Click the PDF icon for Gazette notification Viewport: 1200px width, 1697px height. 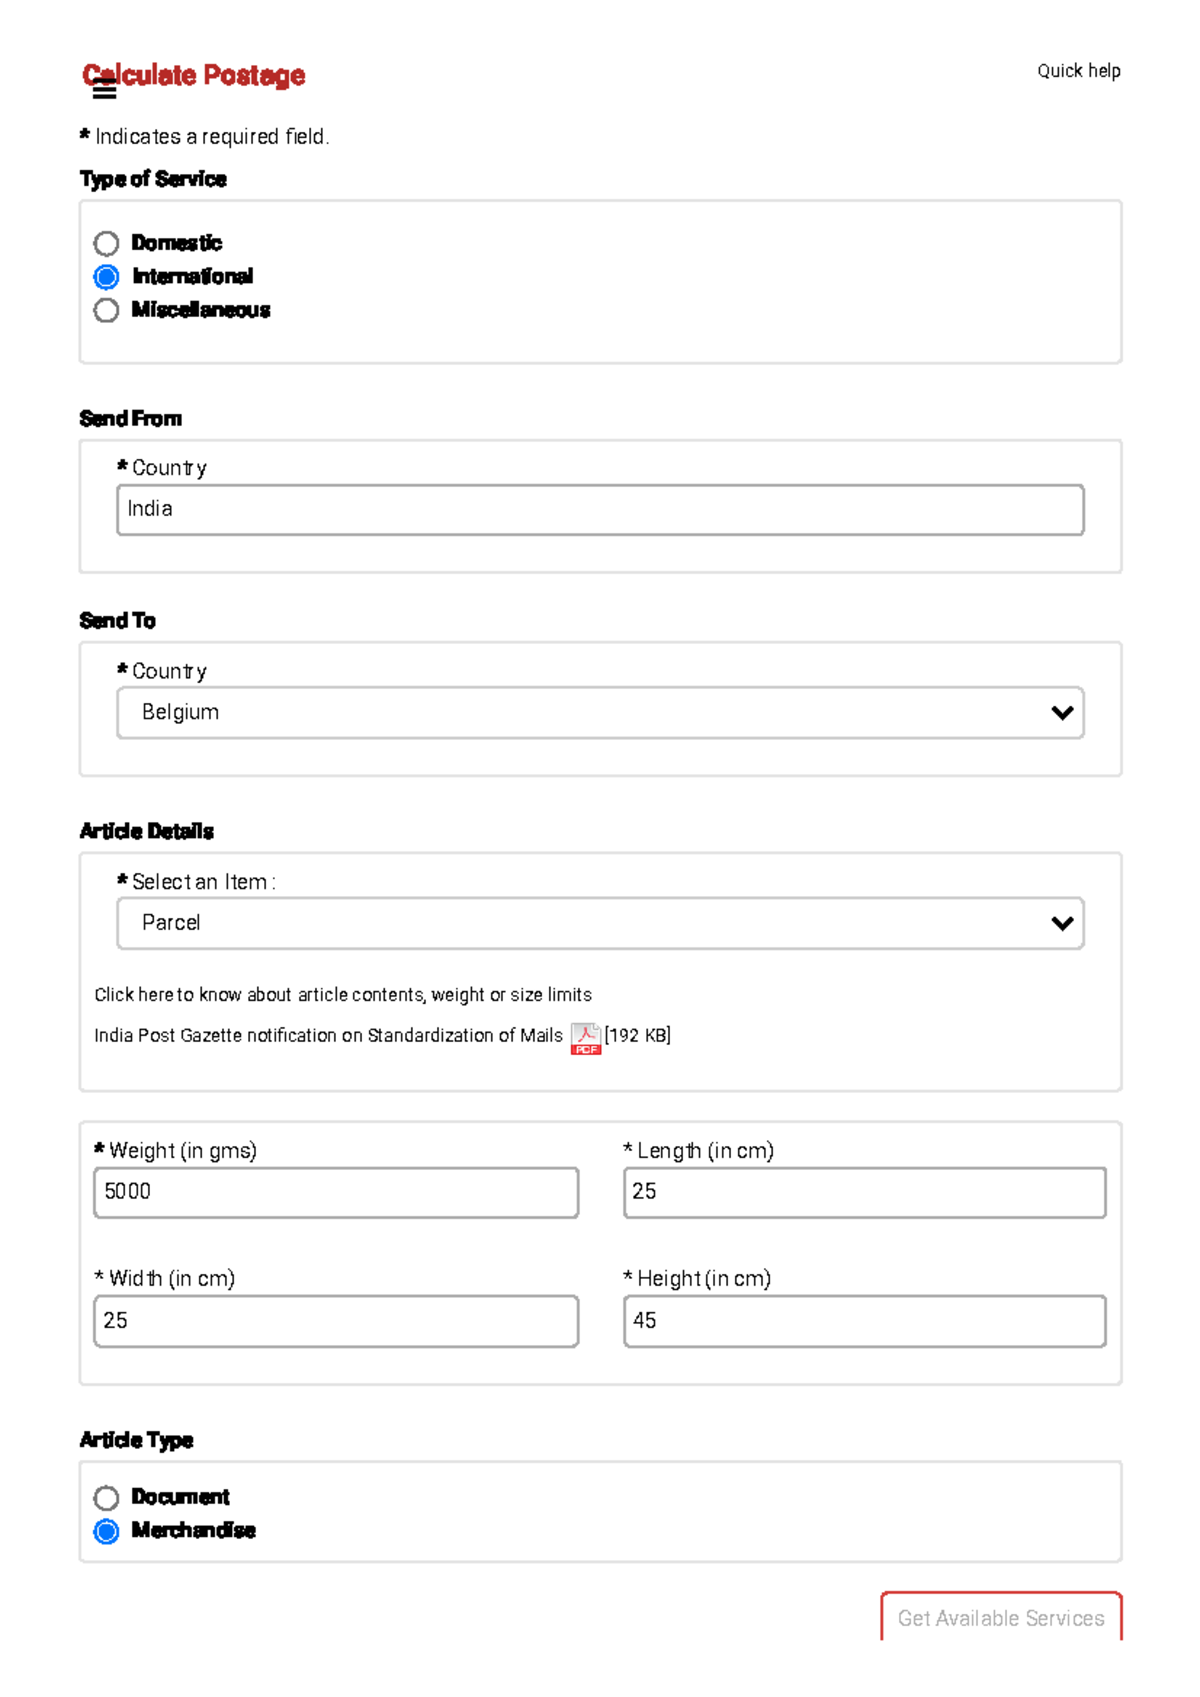click(584, 1040)
